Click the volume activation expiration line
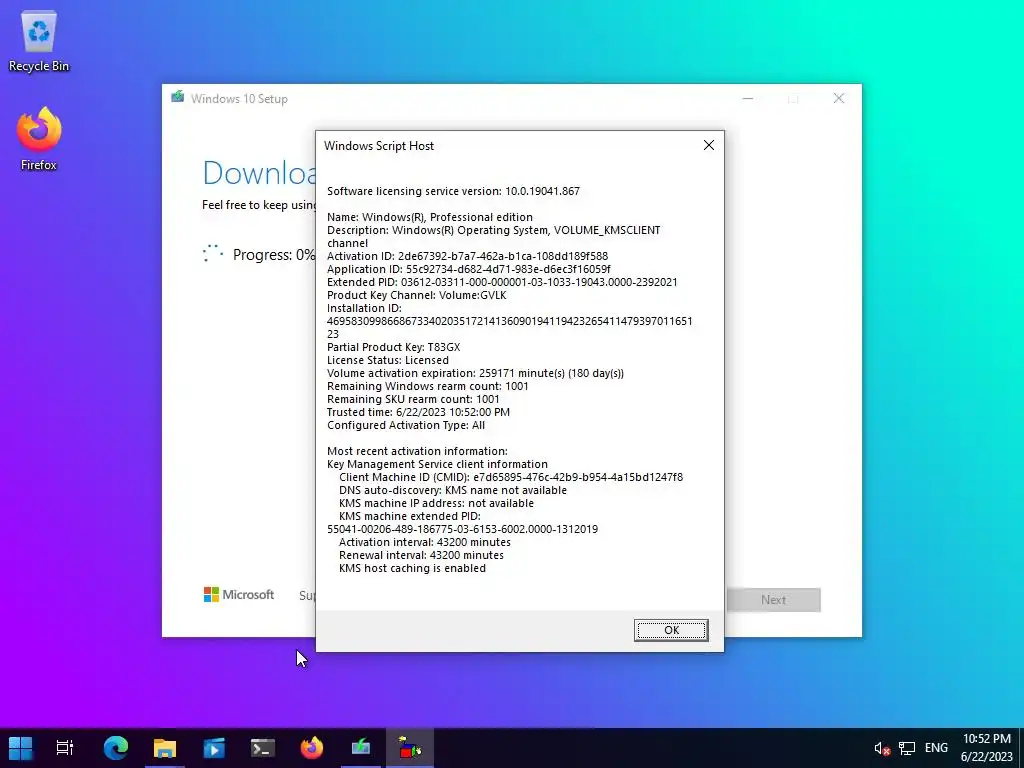The width and height of the screenshot is (1024, 768). (475, 373)
